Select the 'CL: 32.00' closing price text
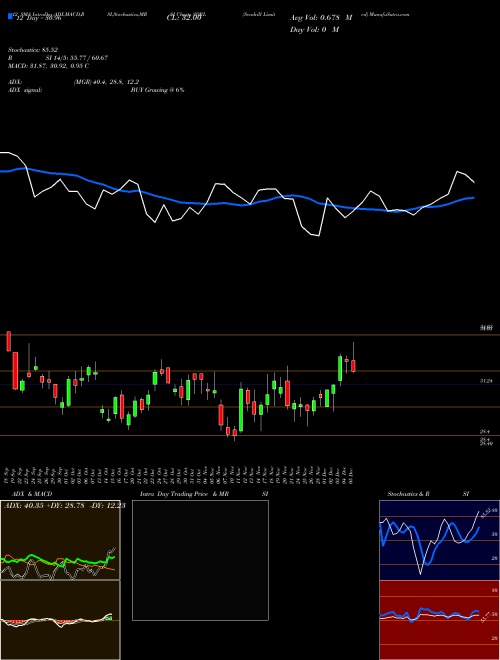500x660 pixels. point(184,19)
